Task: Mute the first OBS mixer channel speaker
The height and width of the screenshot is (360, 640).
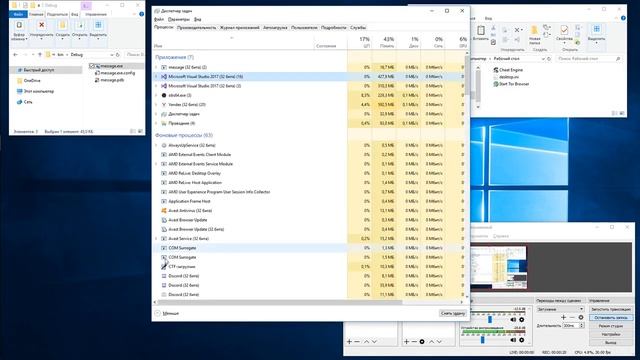Action: coord(513,320)
